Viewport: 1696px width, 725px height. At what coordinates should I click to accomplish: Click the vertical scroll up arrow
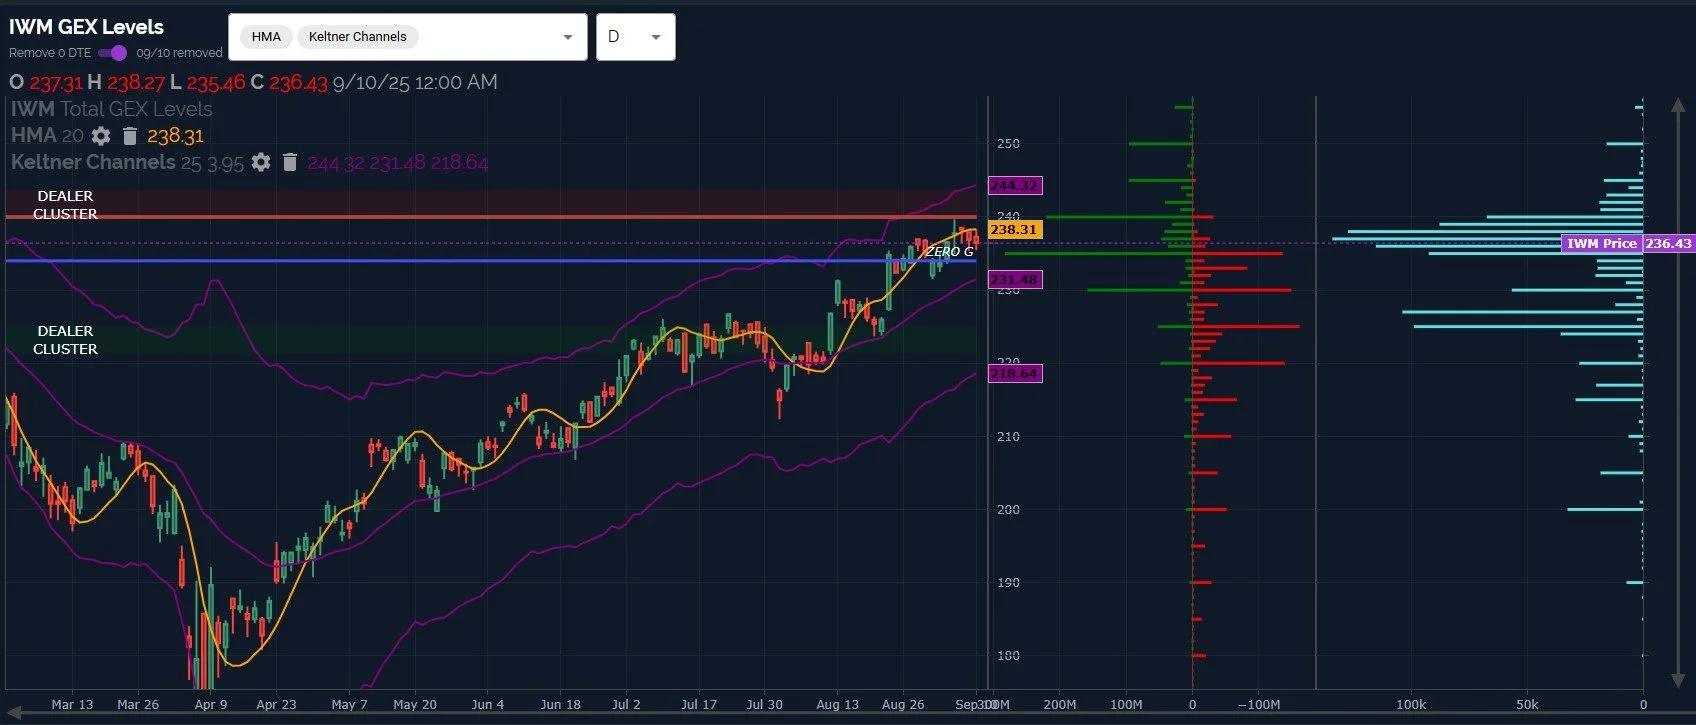coord(1678,105)
